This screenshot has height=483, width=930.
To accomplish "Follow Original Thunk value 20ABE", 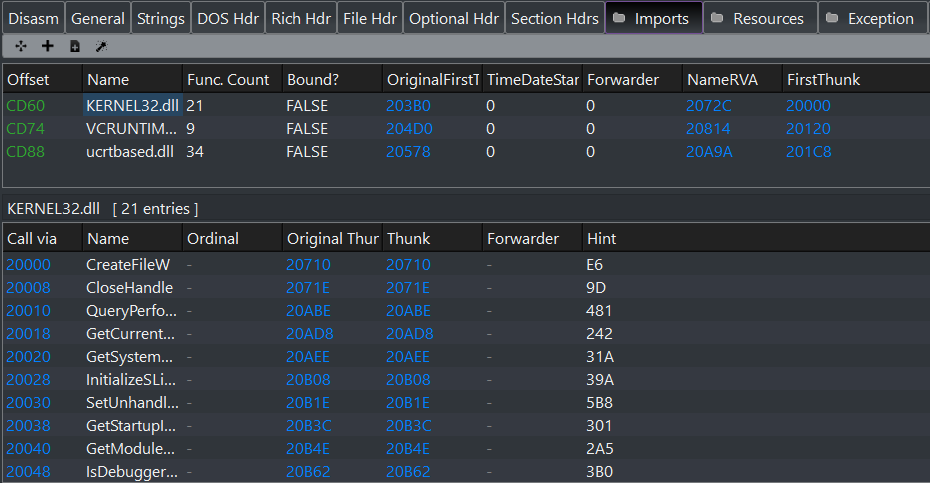I will pos(308,311).
